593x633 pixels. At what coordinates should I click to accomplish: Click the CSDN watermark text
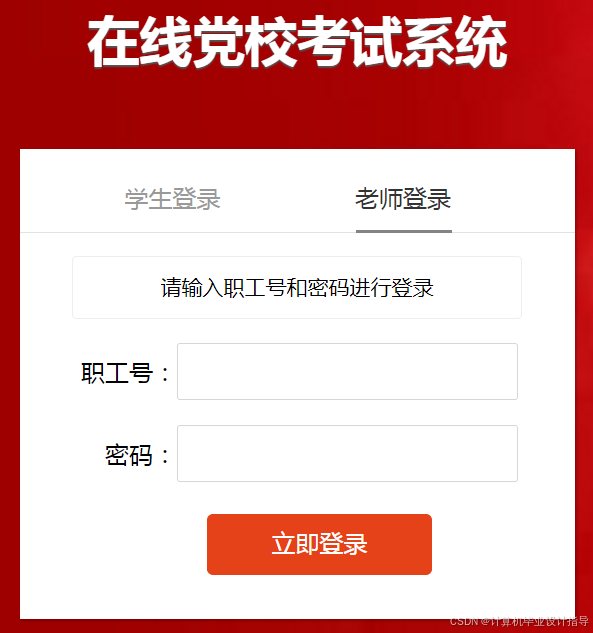pos(519,621)
